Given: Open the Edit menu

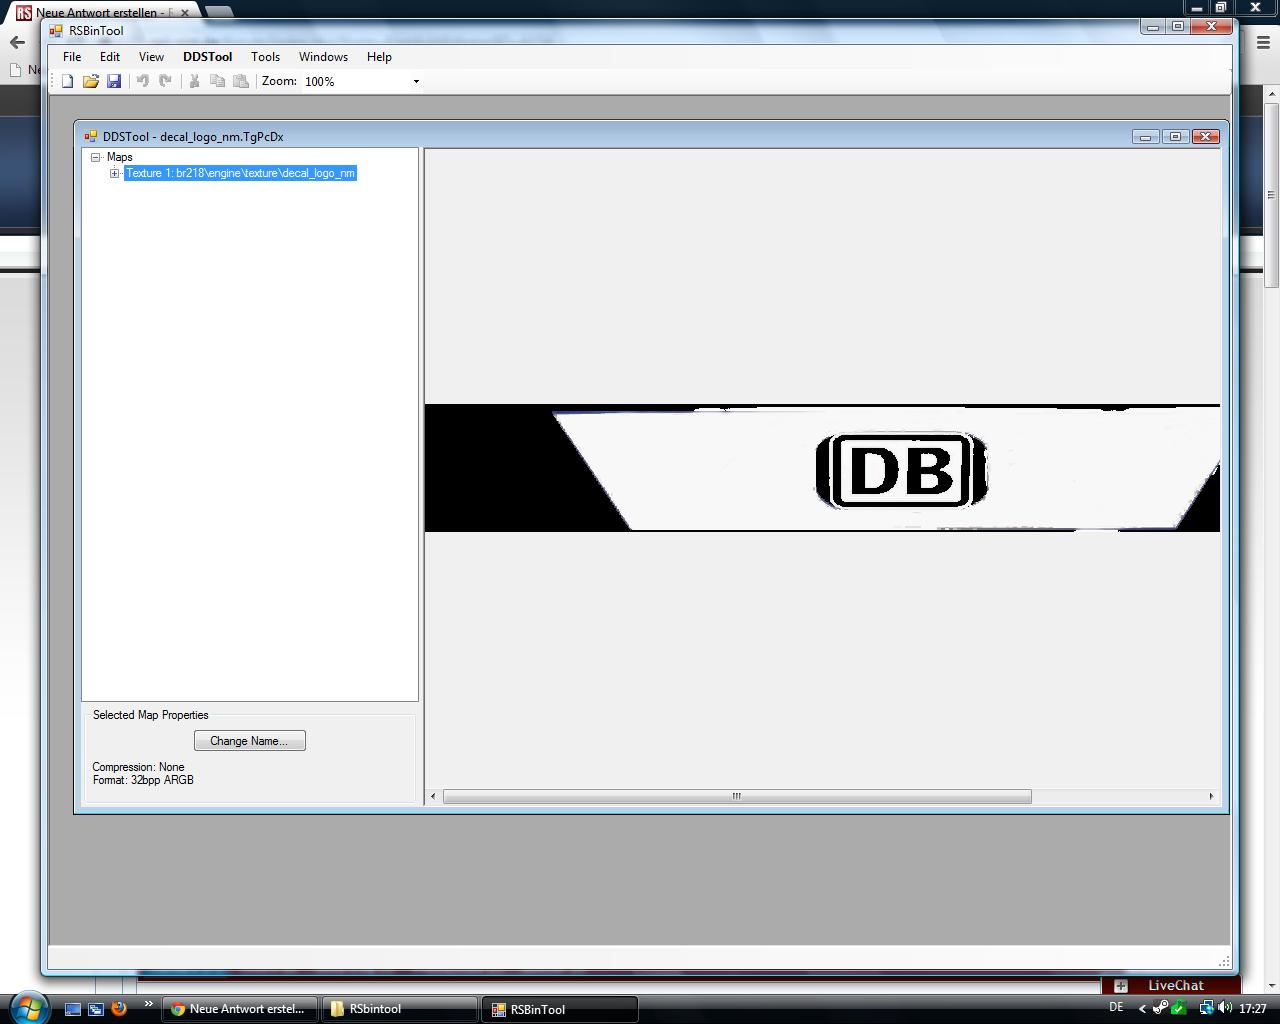Looking at the screenshot, I should pos(110,57).
